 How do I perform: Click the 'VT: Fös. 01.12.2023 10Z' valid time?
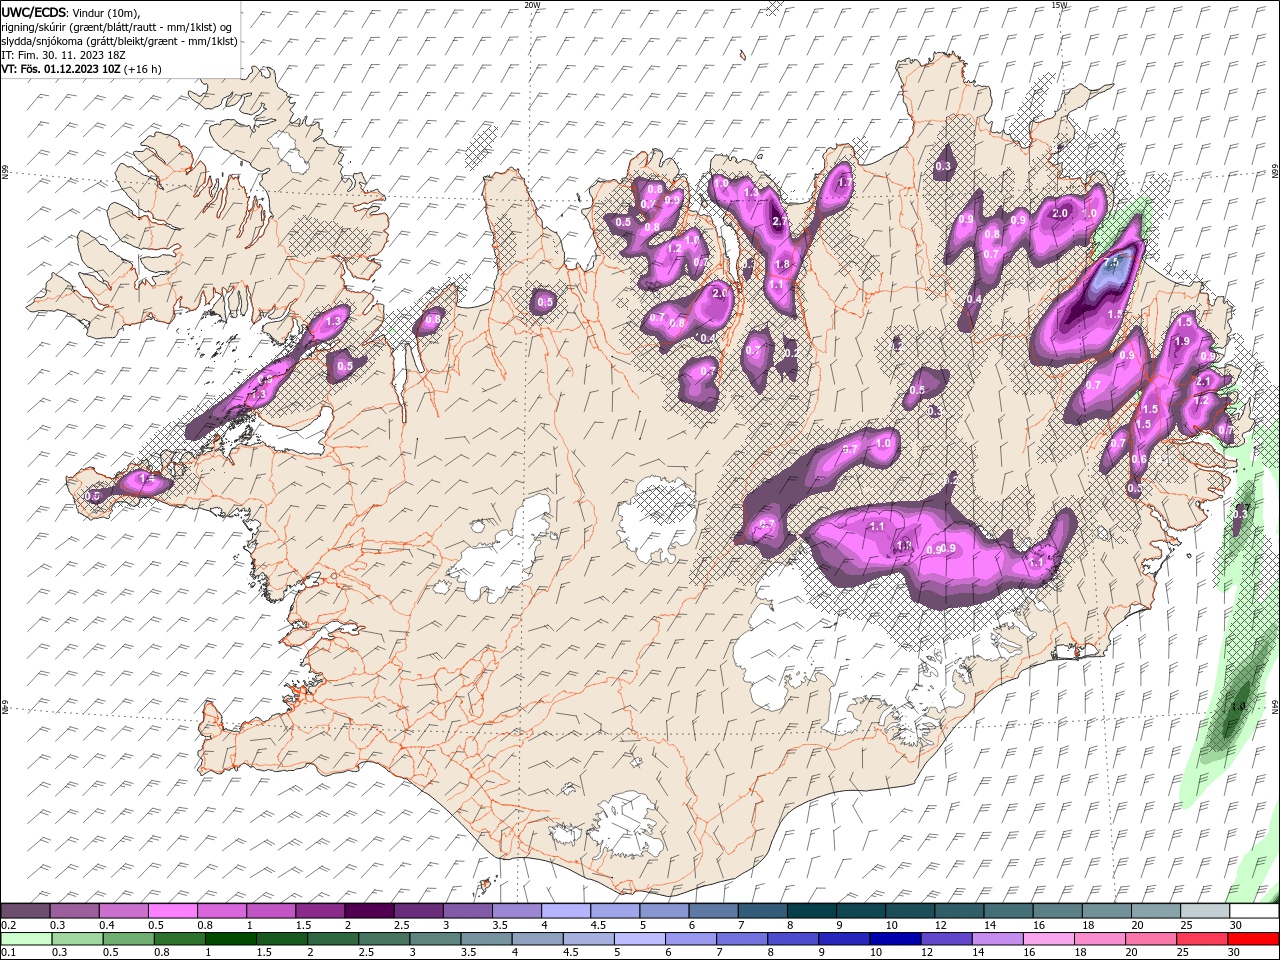pos(62,69)
